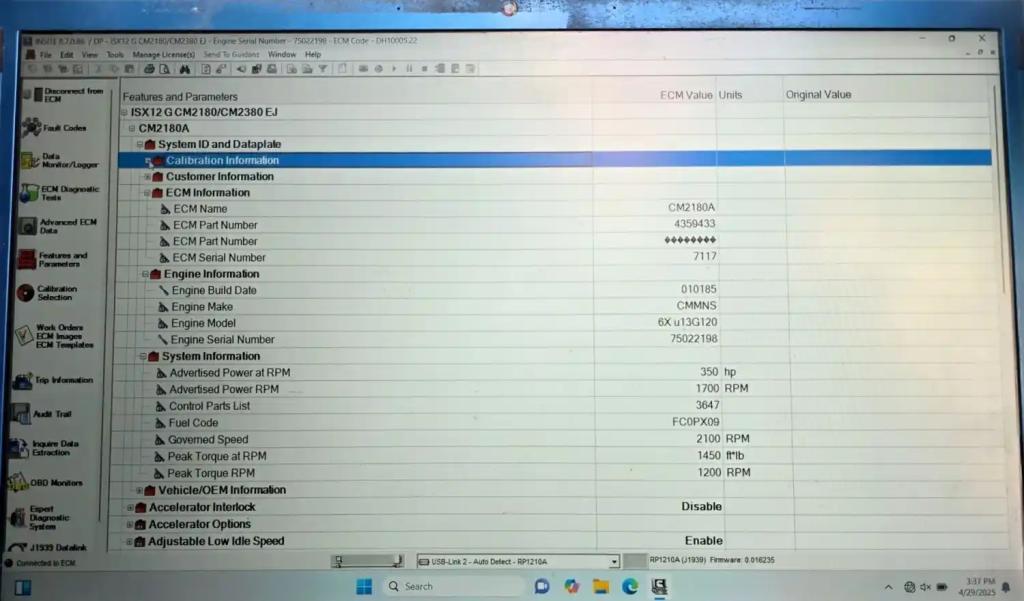Select the Governed Speed parameter row
Viewport: 1024px width, 601px height.
tap(208, 439)
